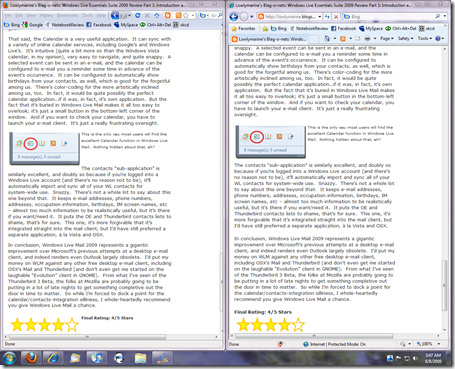Open a new tab in Internet Explorer
This screenshot has width=455, height=369.
point(313,39)
